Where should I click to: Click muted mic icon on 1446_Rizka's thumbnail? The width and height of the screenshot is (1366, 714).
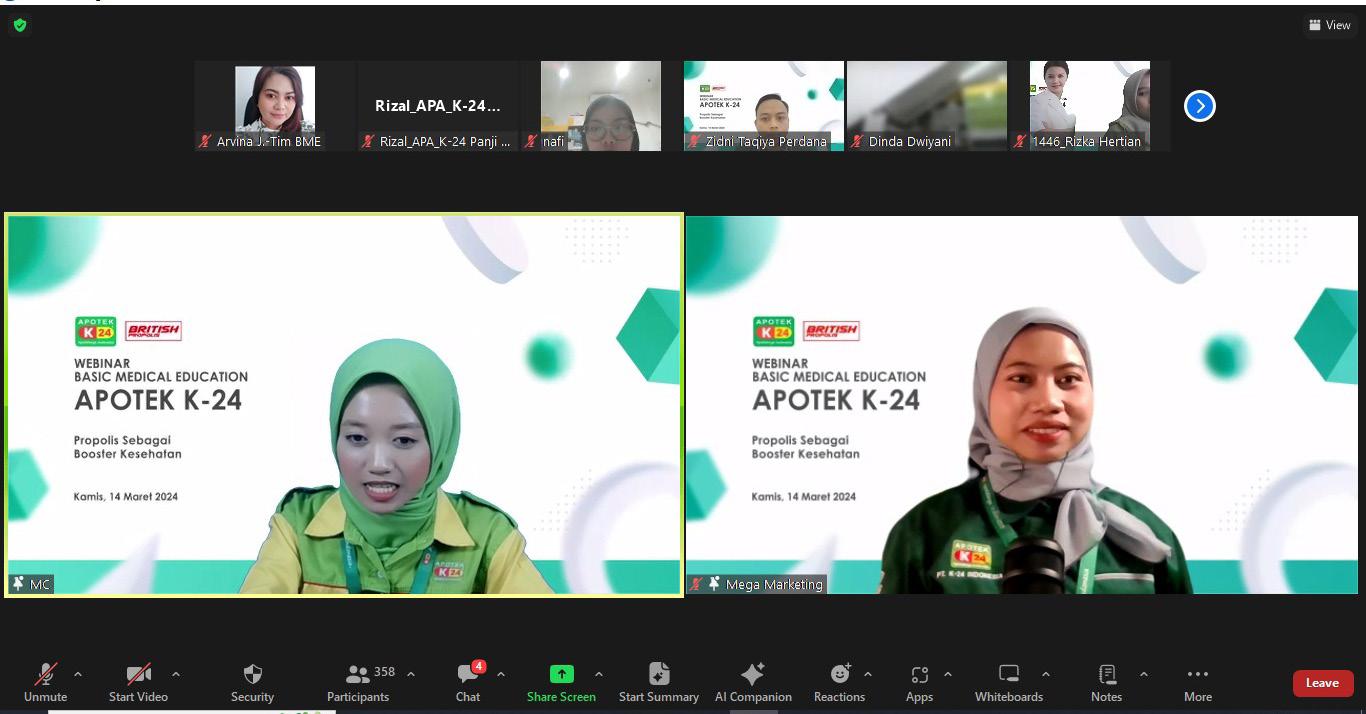[1020, 141]
